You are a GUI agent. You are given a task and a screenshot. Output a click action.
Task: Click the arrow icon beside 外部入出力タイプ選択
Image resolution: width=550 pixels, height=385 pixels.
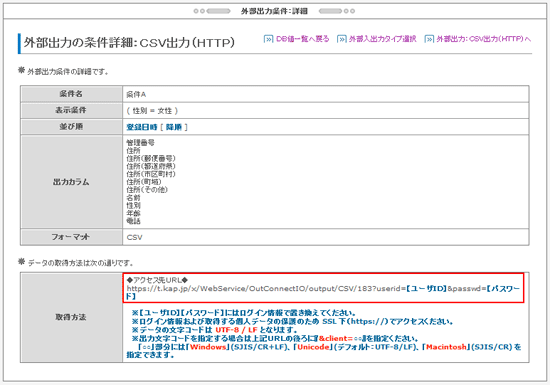tap(342, 39)
